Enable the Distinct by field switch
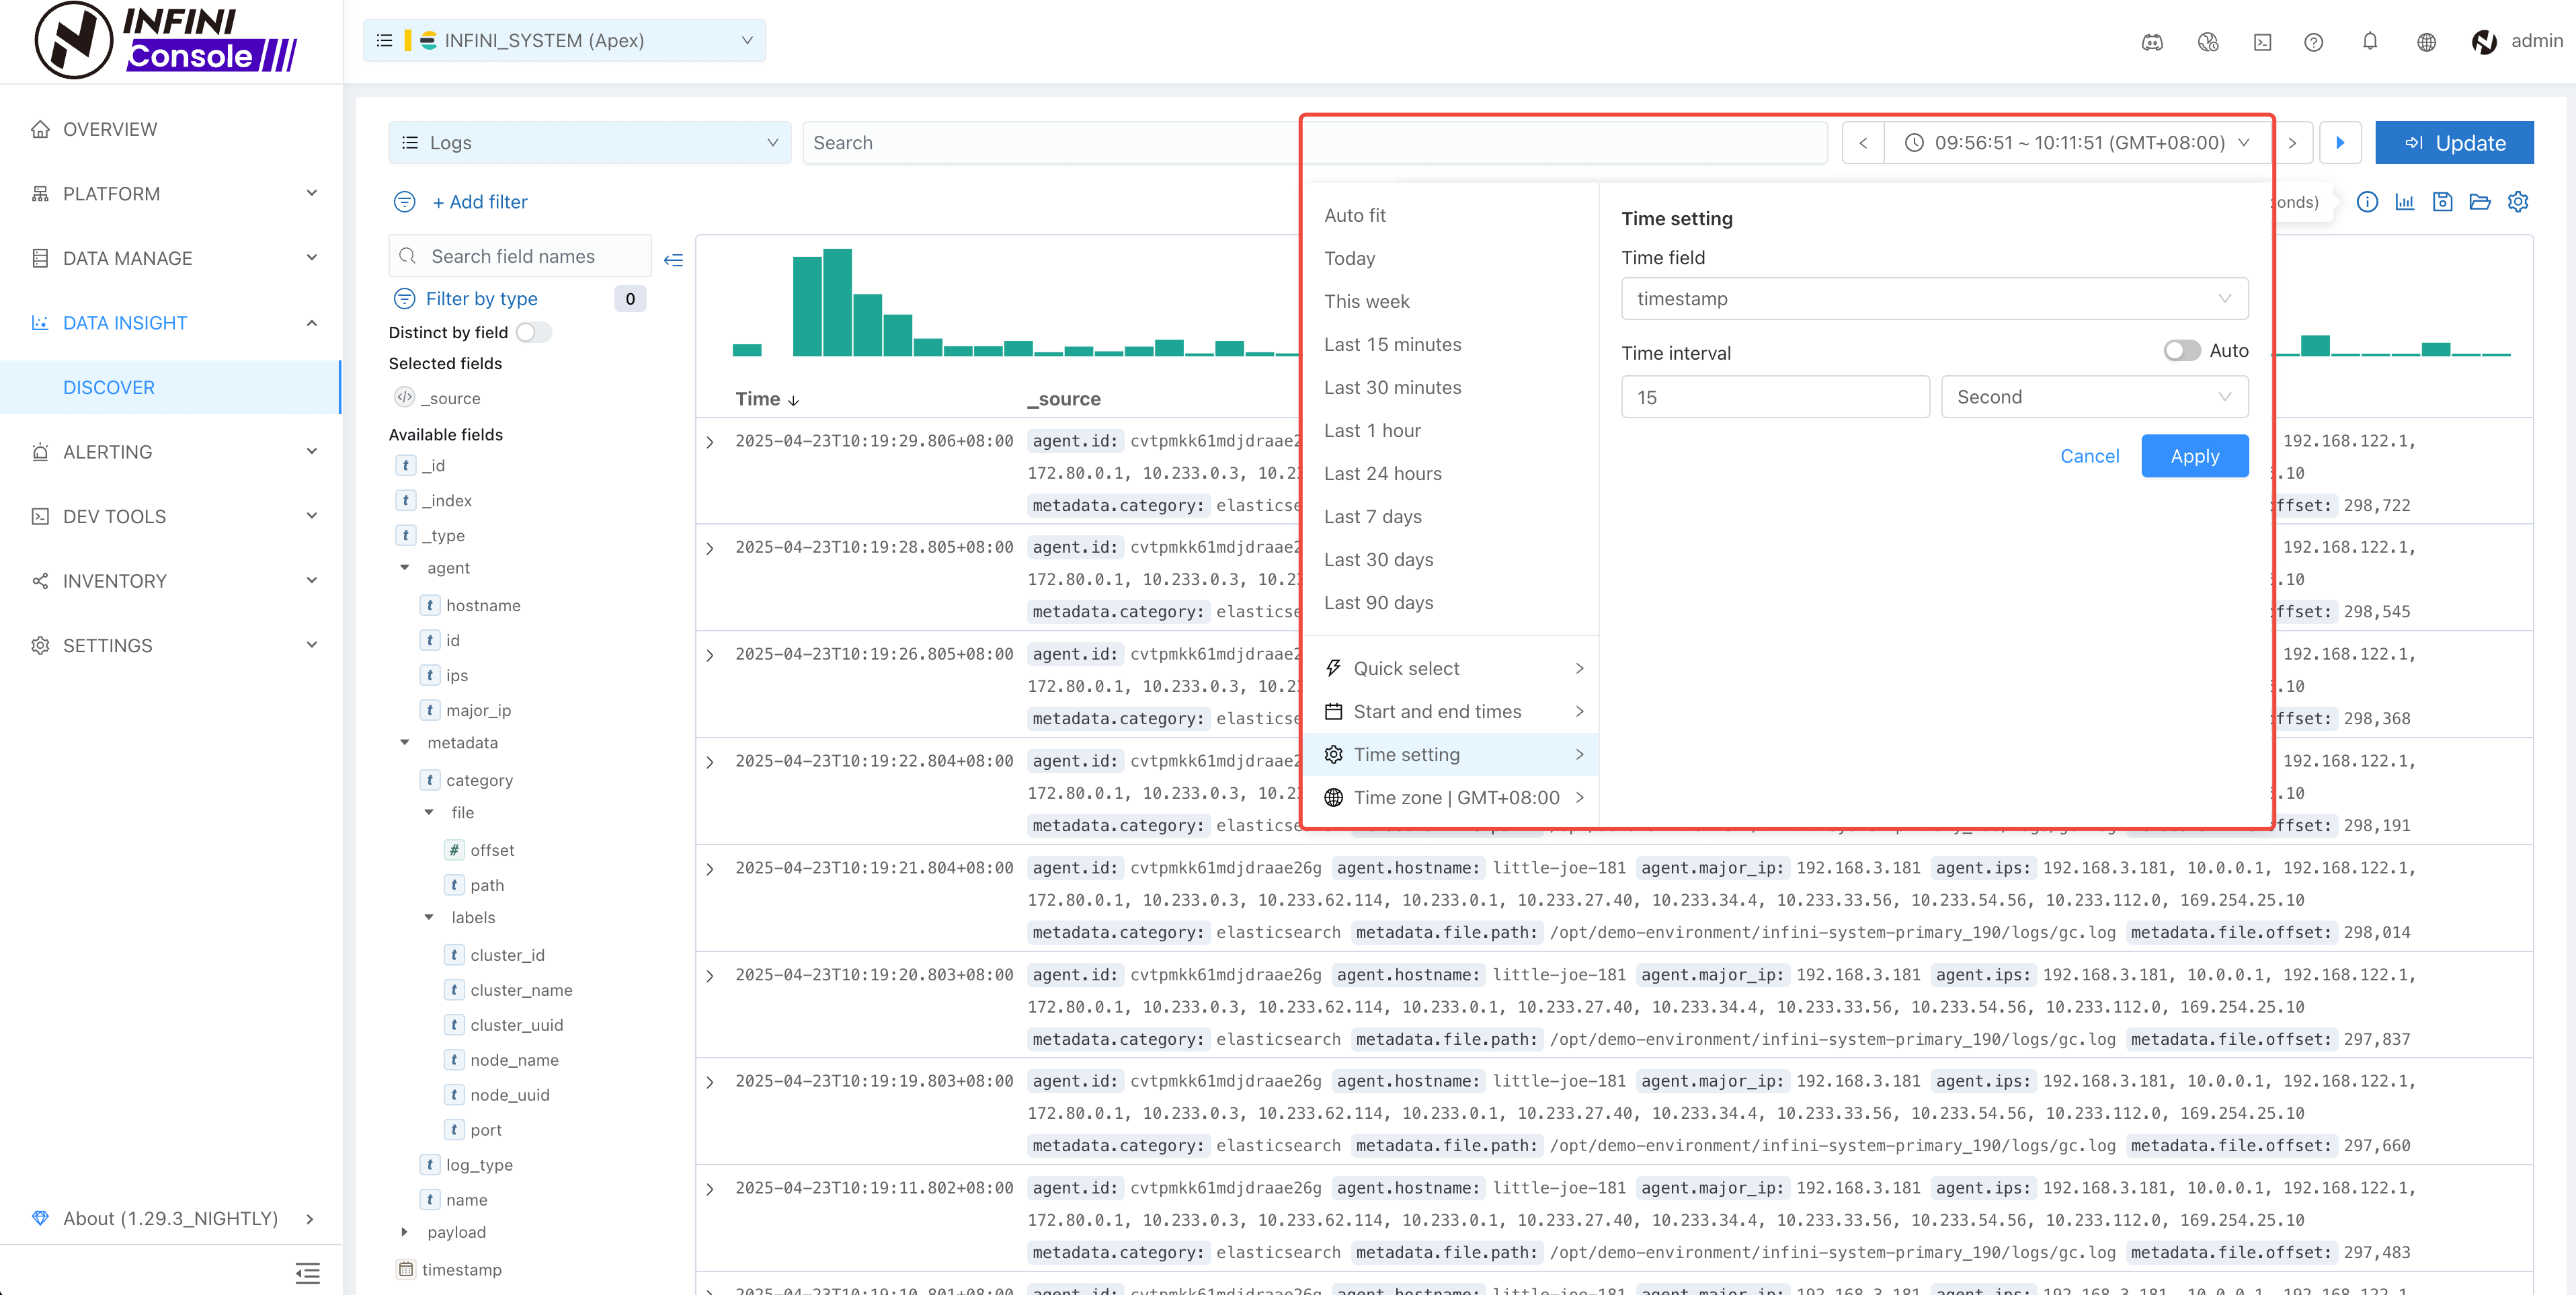 click(533, 332)
